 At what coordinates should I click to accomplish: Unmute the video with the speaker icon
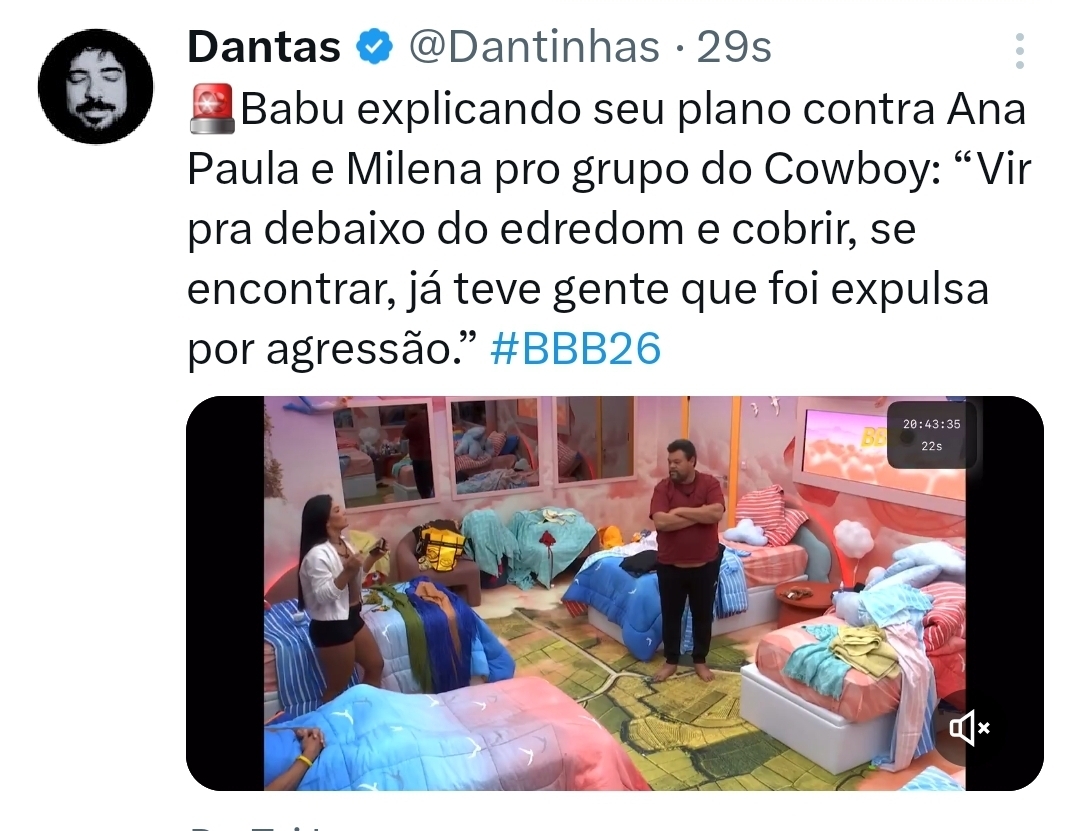pos(970,728)
